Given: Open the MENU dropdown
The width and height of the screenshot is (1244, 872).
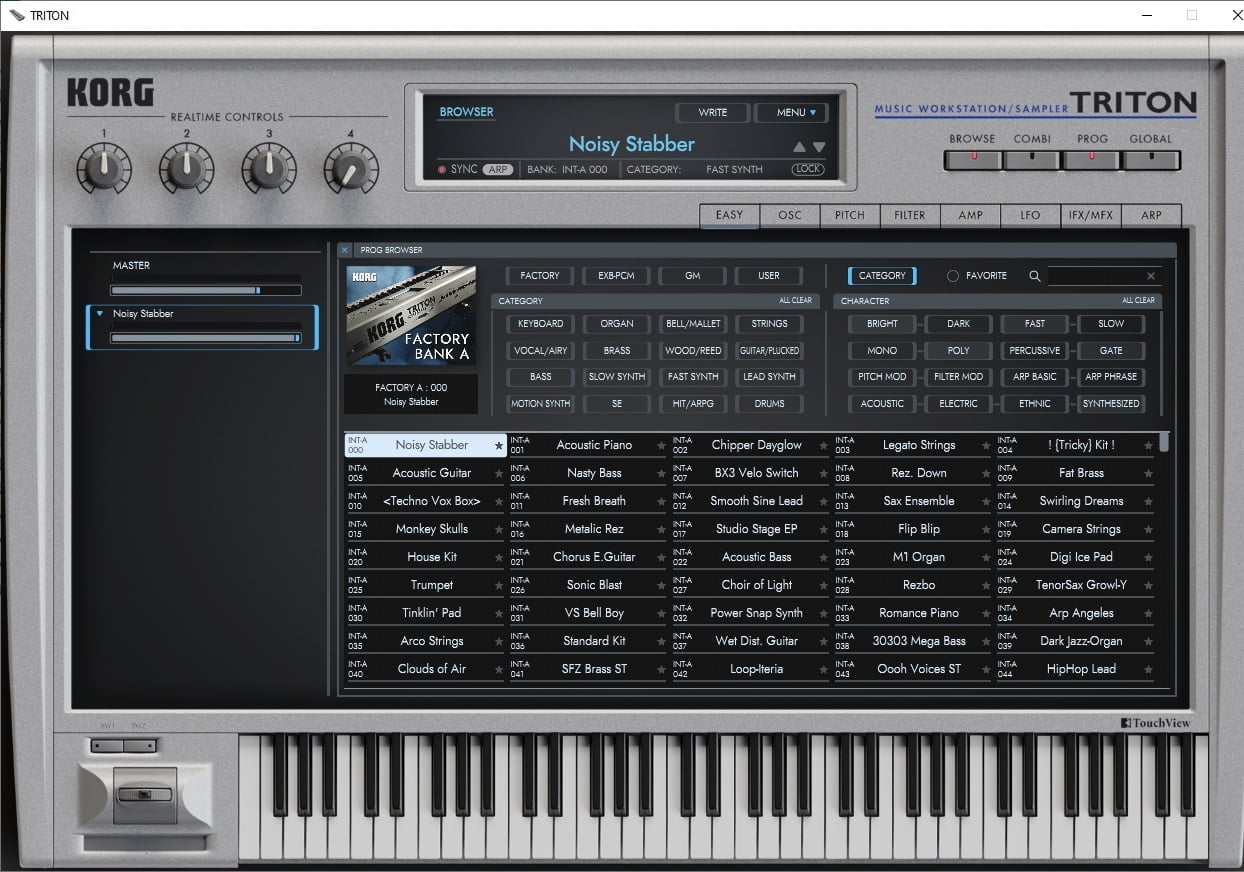Looking at the screenshot, I should (791, 113).
